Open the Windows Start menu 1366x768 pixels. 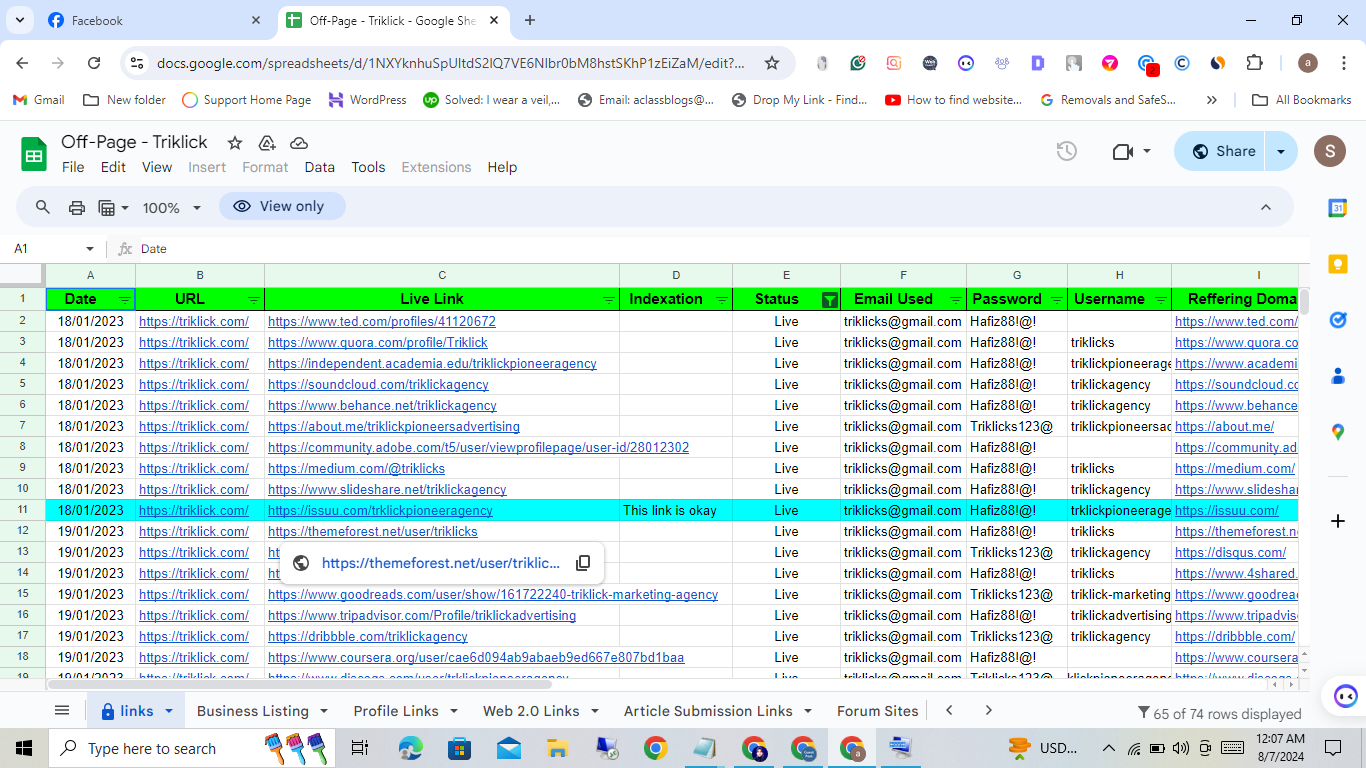coord(24,748)
